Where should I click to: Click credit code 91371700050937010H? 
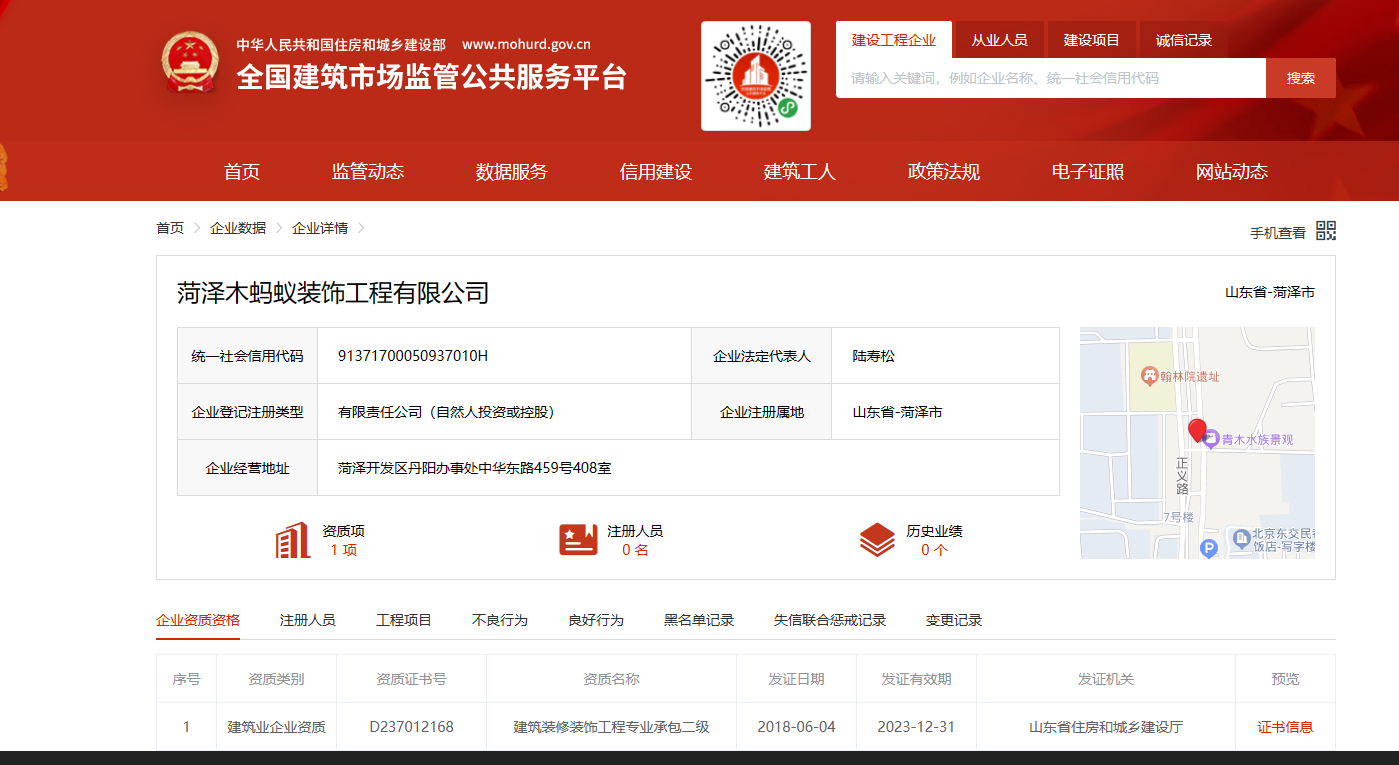click(x=413, y=356)
